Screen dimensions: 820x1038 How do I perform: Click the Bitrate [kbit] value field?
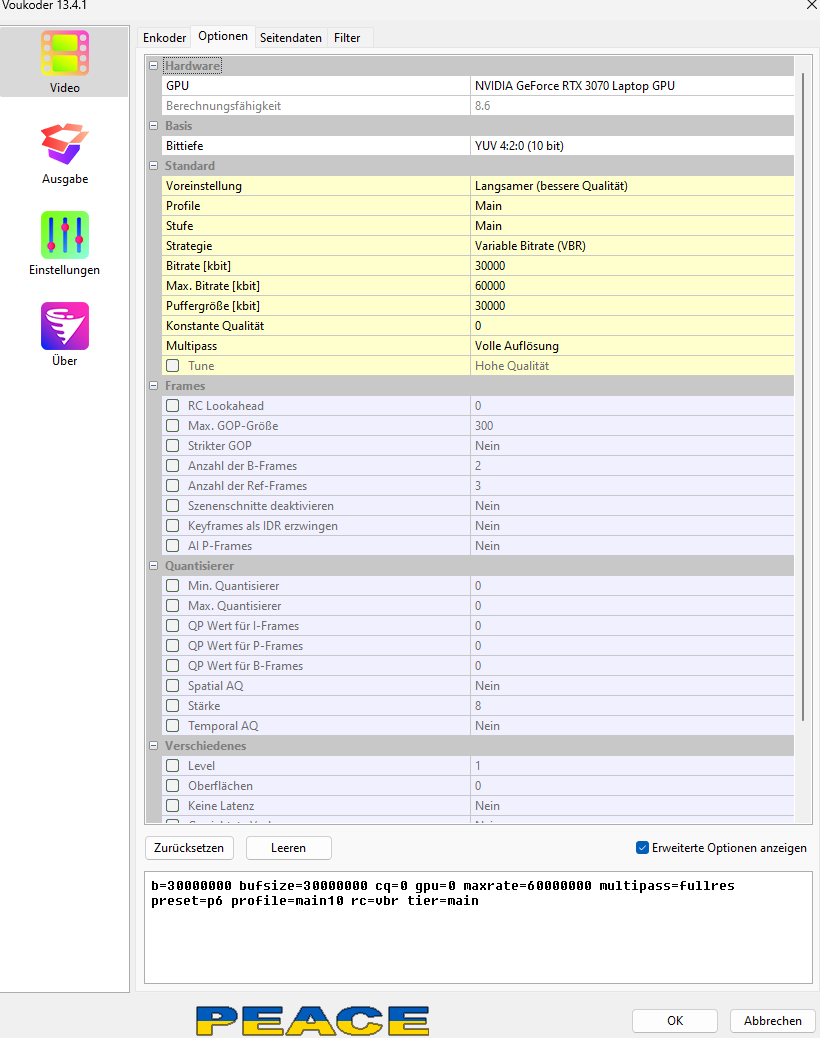(x=632, y=266)
